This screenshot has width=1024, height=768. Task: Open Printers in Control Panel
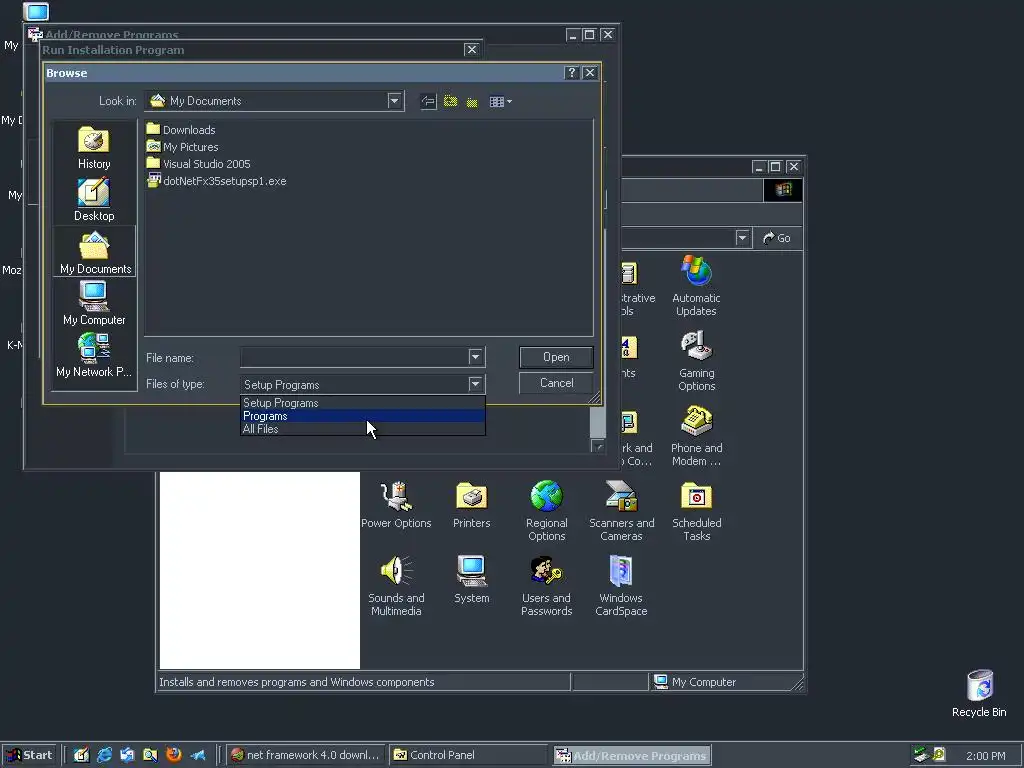click(x=472, y=505)
